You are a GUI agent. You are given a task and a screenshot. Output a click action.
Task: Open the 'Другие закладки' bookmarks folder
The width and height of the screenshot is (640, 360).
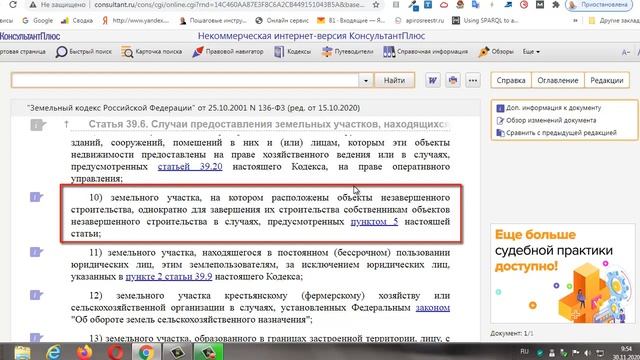[614, 20]
